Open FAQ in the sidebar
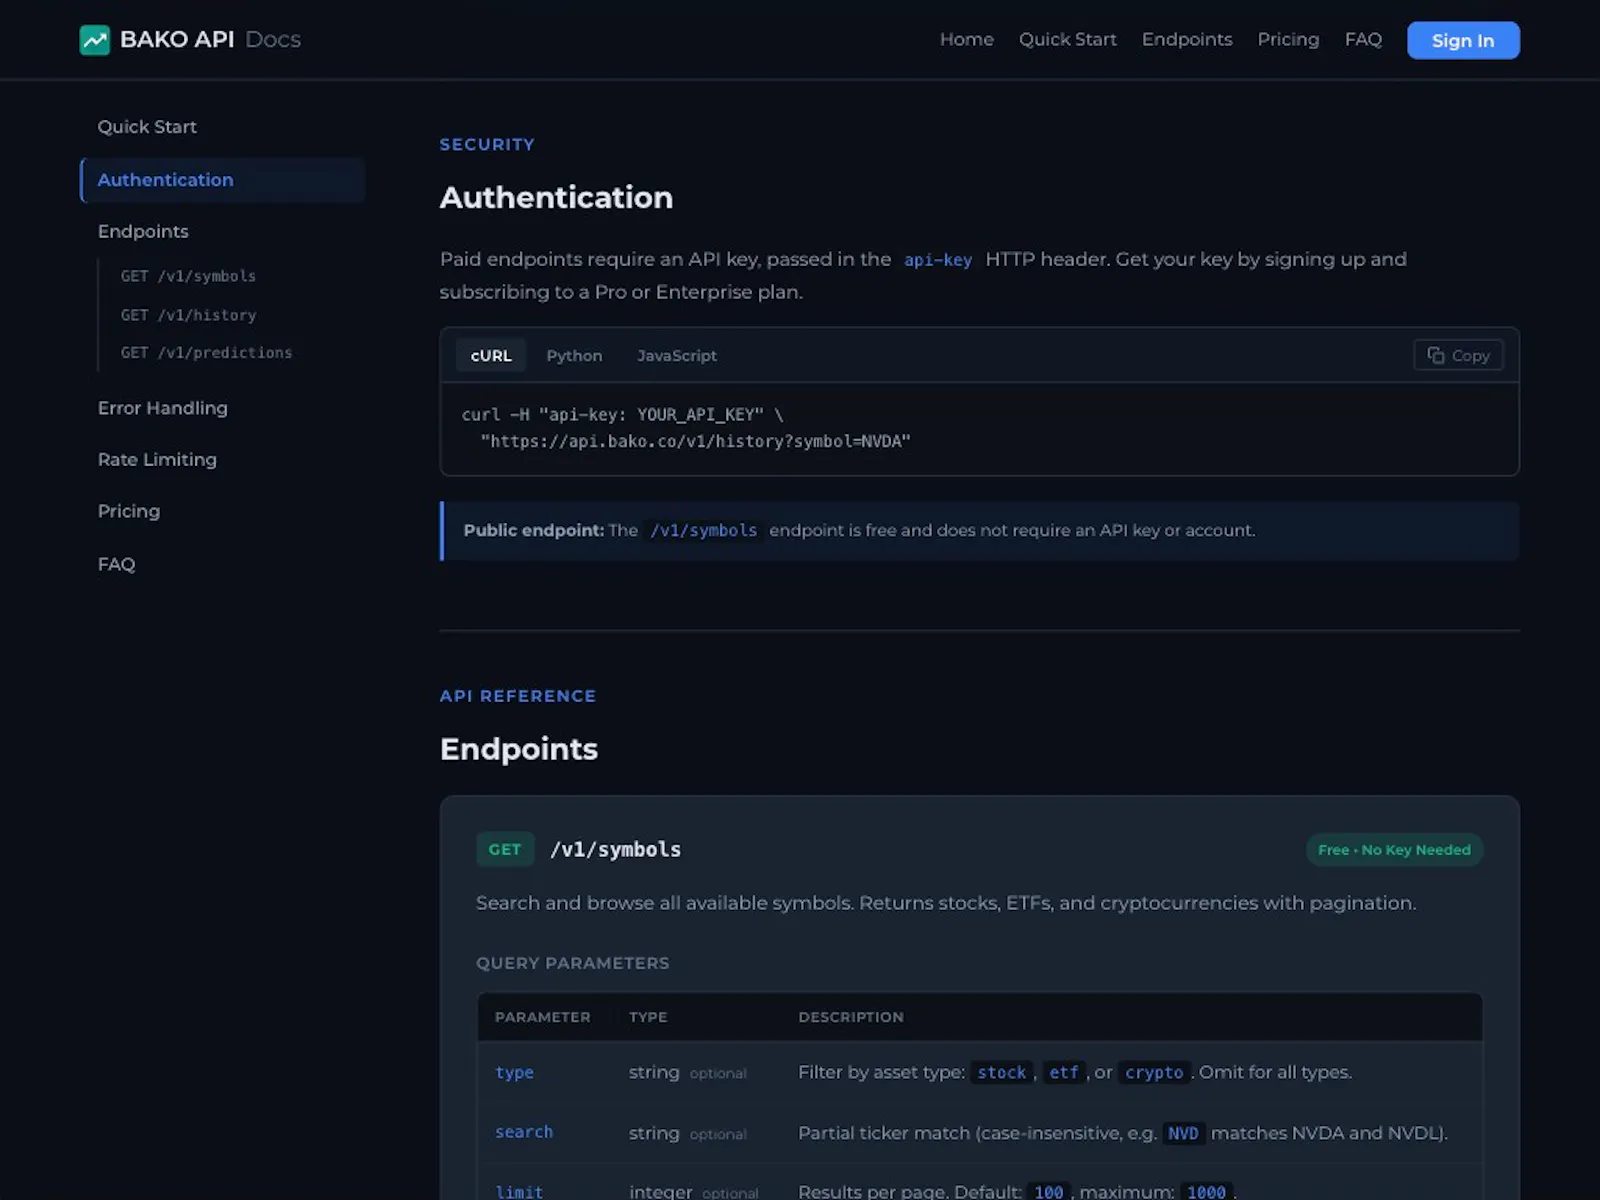 tap(116, 564)
